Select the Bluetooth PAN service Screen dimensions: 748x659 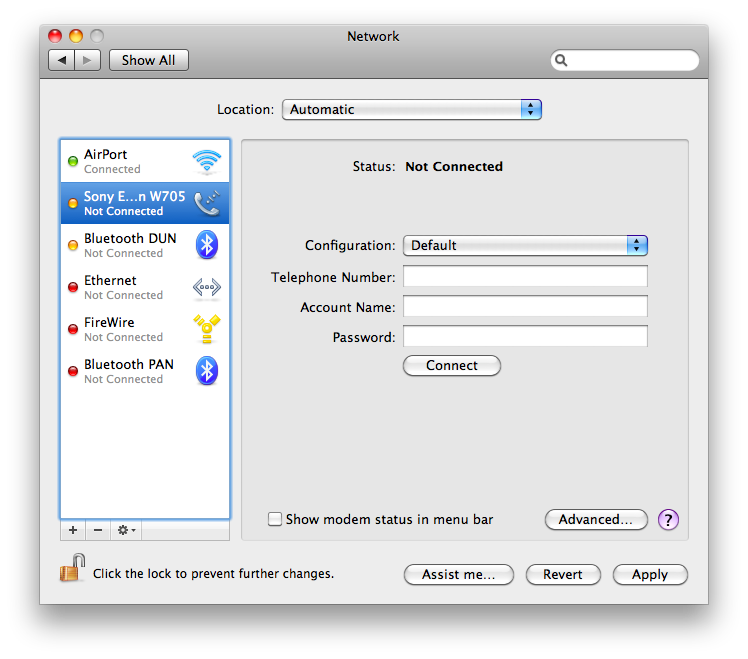(145, 371)
